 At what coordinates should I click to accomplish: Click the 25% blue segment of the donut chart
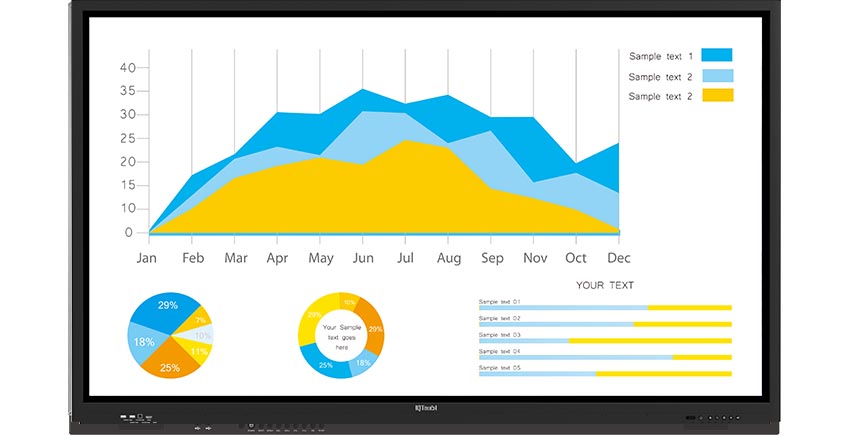click(x=326, y=366)
